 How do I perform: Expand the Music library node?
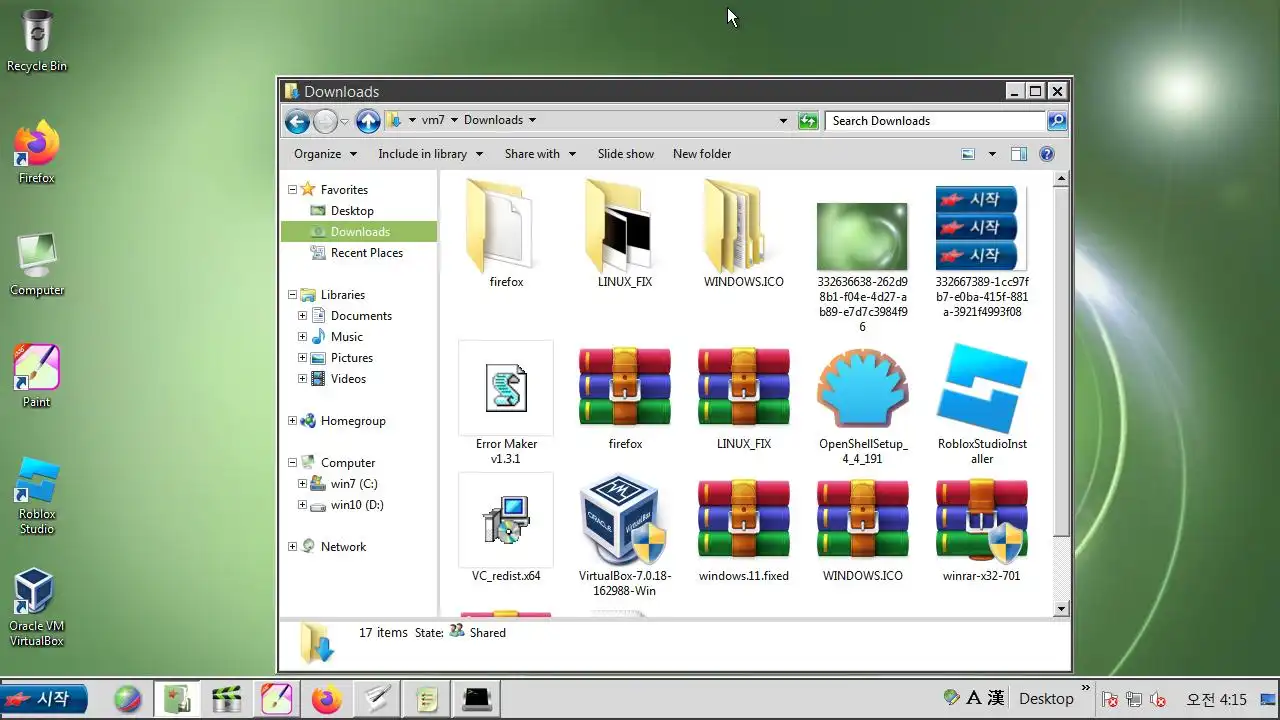[x=303, y=336]
